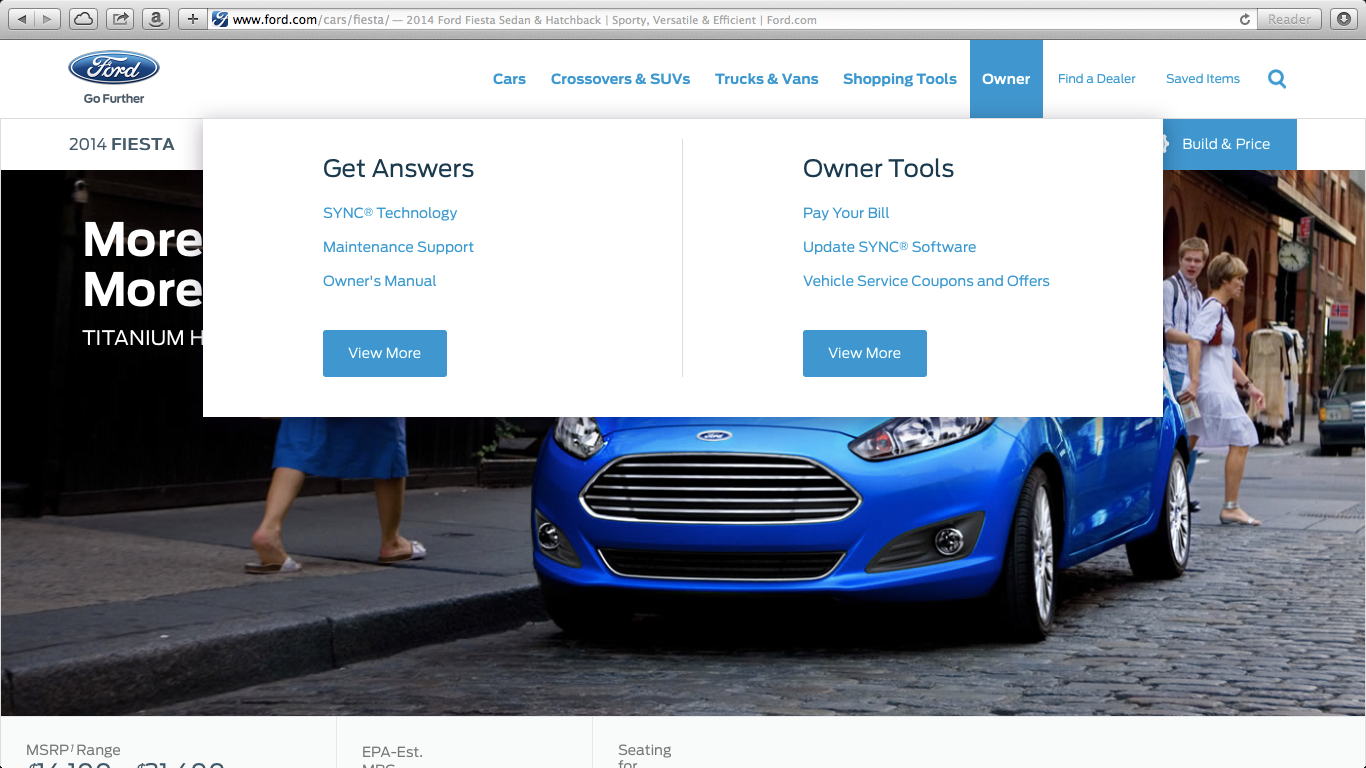Click the Go Further tagline
1366x768 pixels.
click(114, 98)
